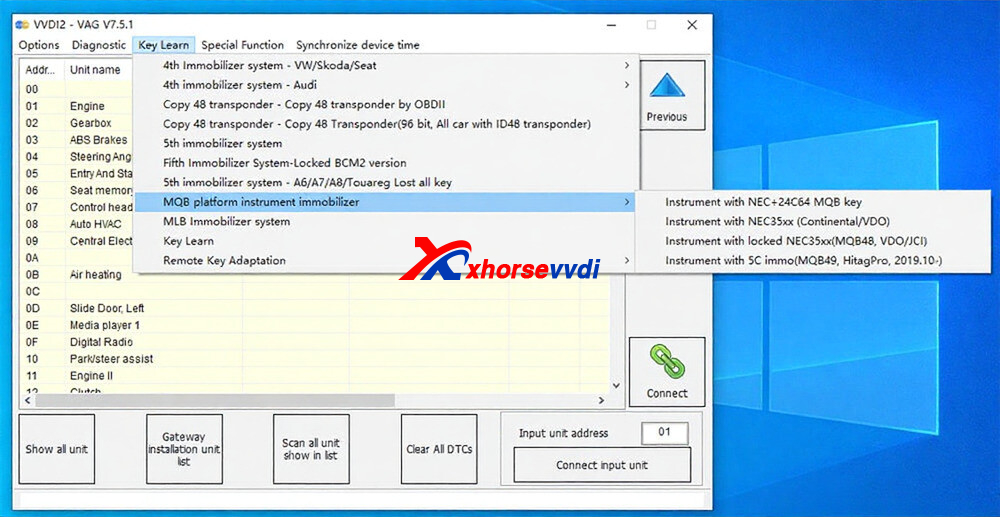Select the 0F Digital Radio row
Image resolution: width=1000 pixels, height=517 pixels.
click(x=316, y=342)
